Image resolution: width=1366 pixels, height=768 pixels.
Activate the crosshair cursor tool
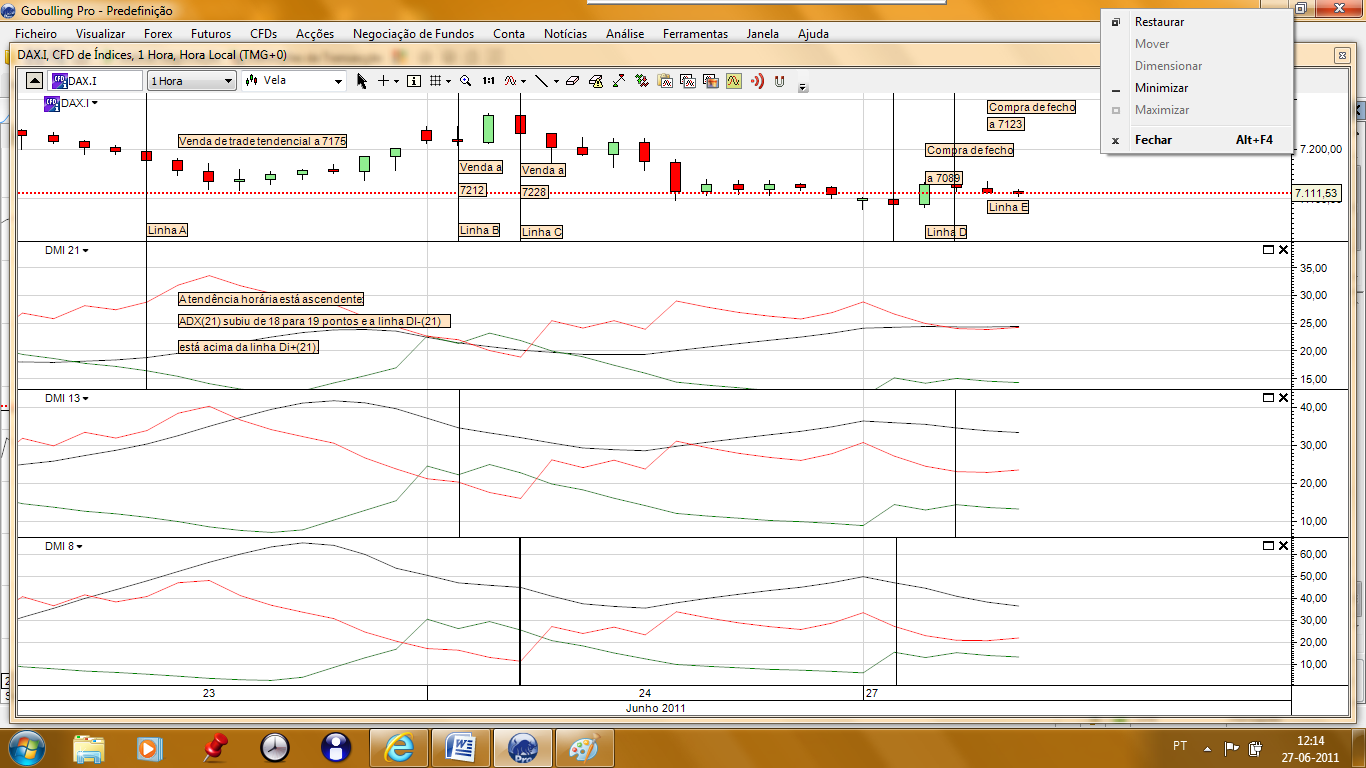click(383, 81)
